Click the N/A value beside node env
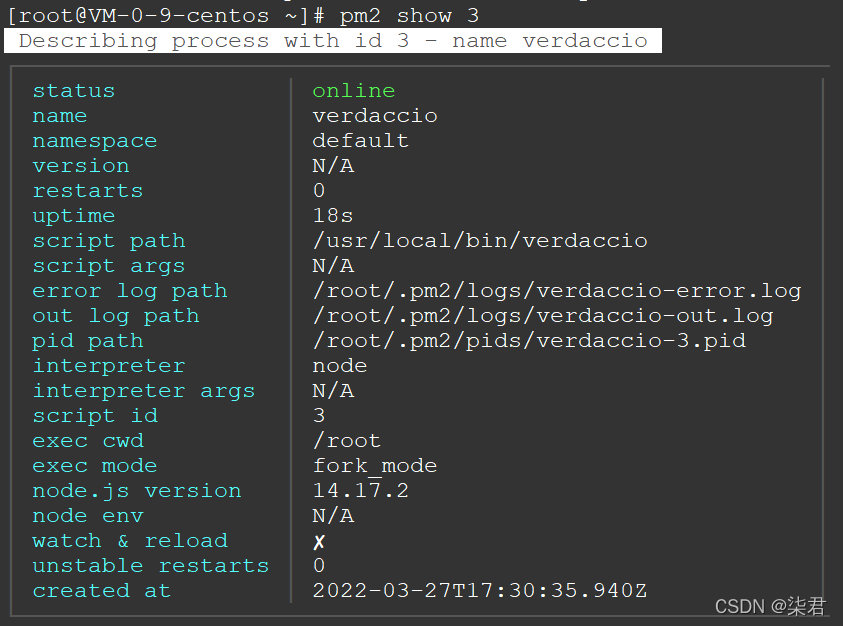843x626 pixels. (x=333, y=516)
